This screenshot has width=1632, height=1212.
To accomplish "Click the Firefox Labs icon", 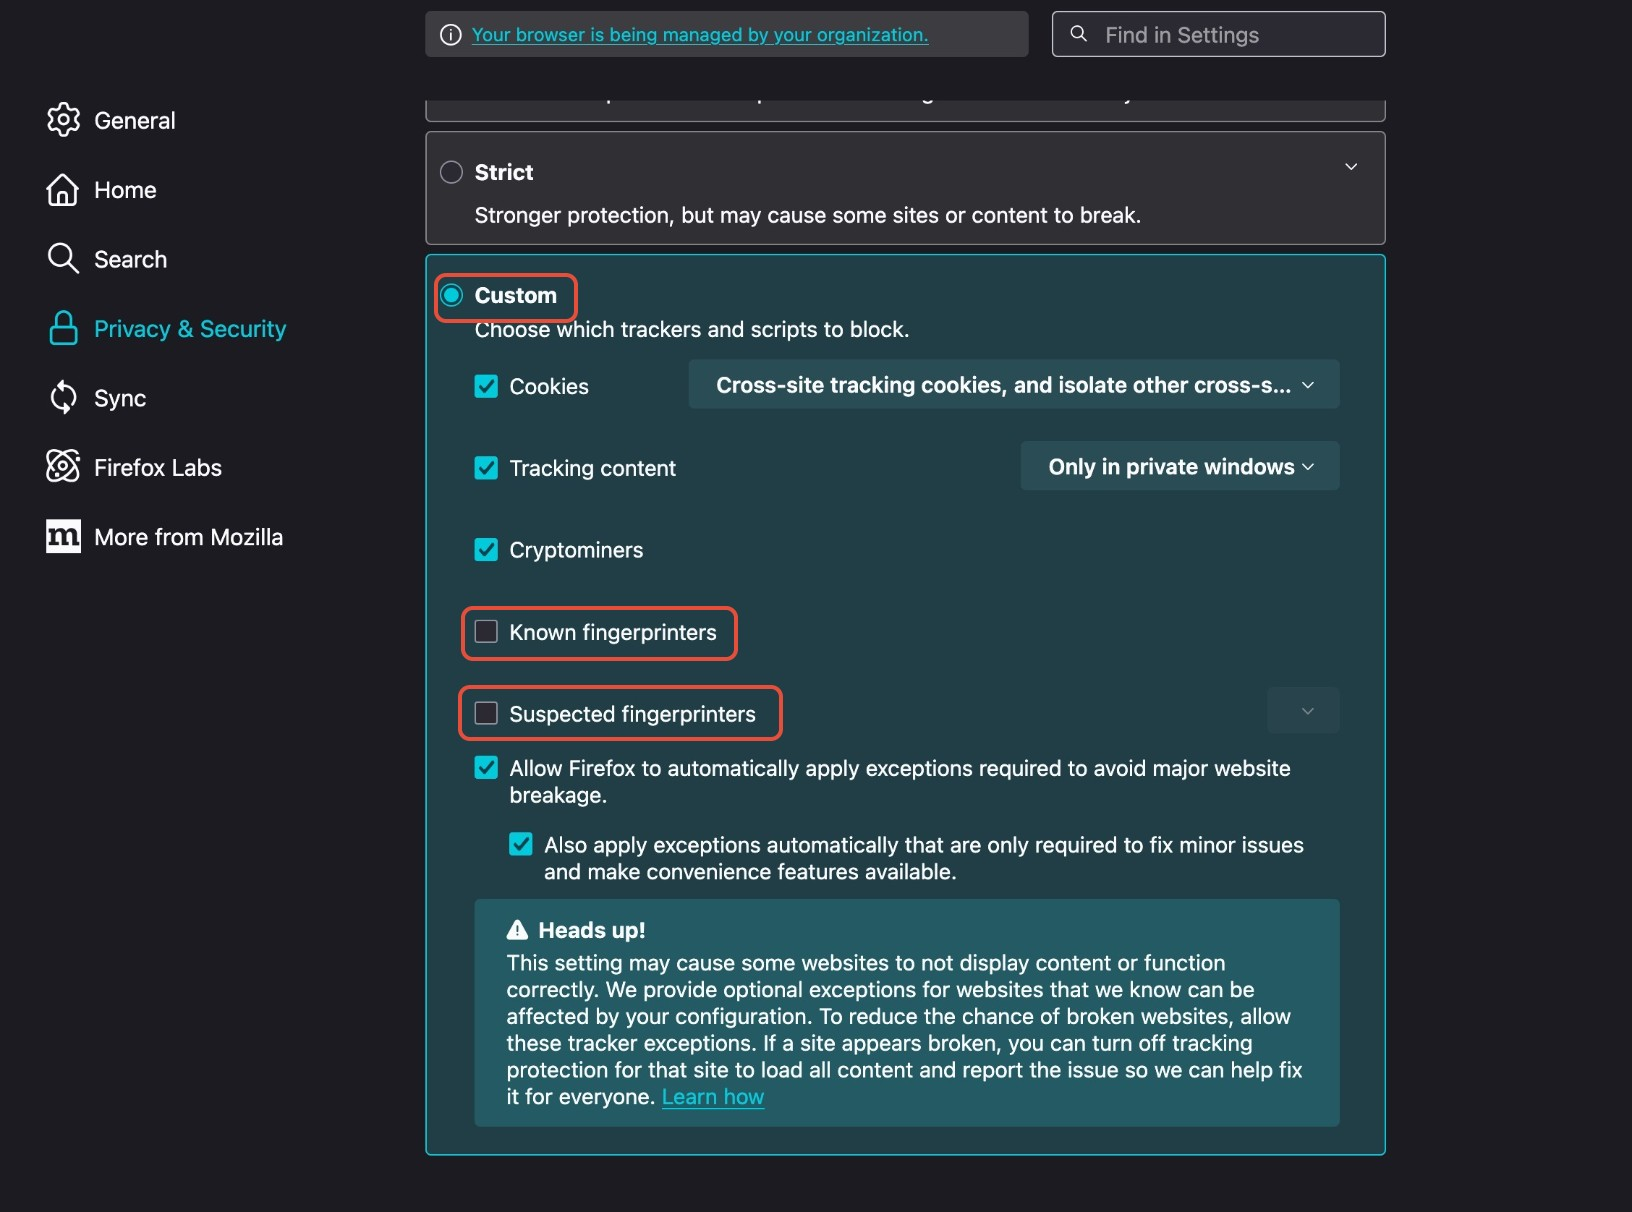I will tap(63, 467).
